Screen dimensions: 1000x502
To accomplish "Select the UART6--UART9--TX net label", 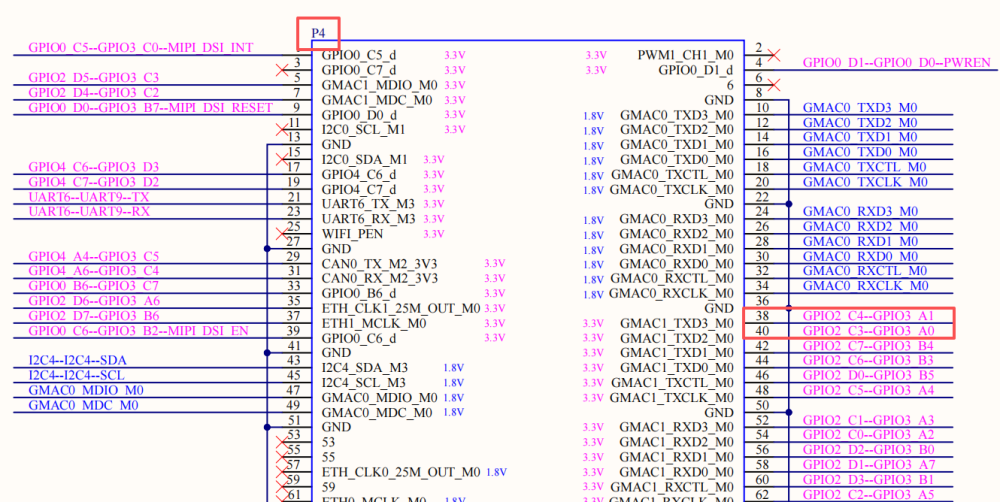I will coord(89,197).
